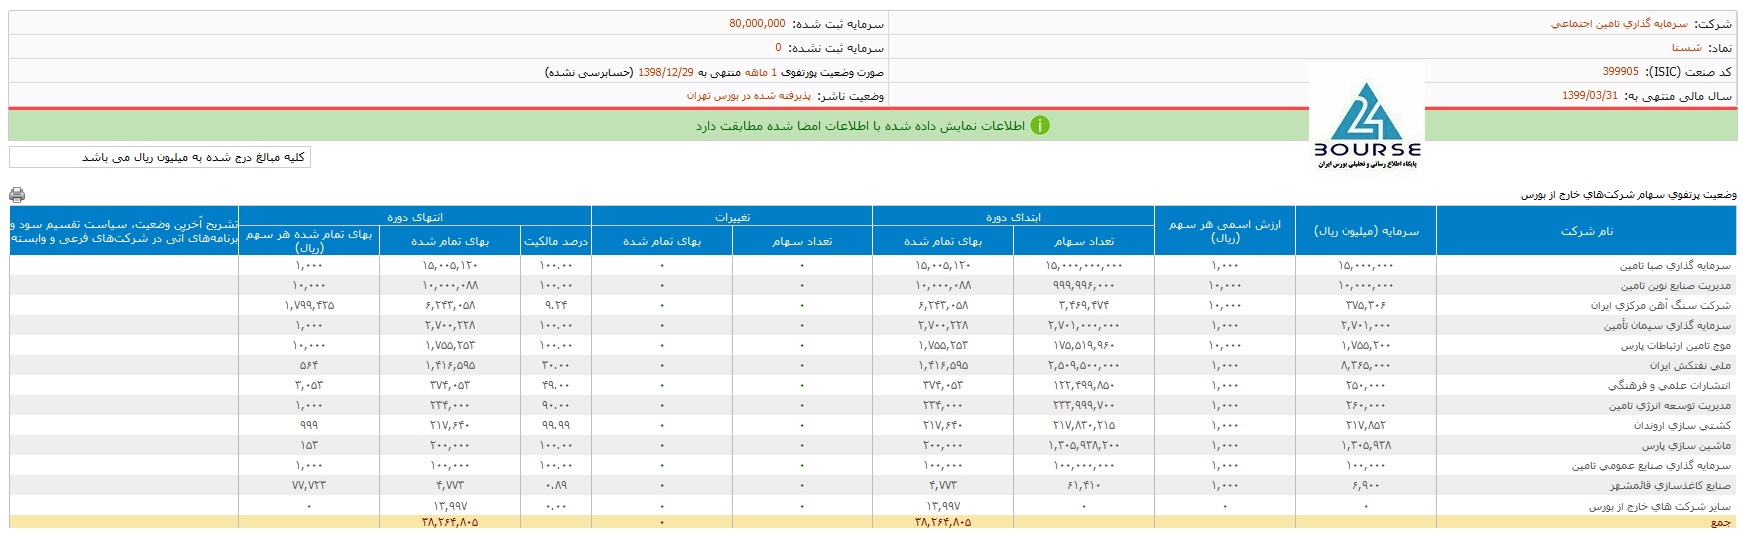The height and width of the screenshot is (535, 1743).
Task: Select the registered capital value 80,000,000
Action: (x=757, y=24)
